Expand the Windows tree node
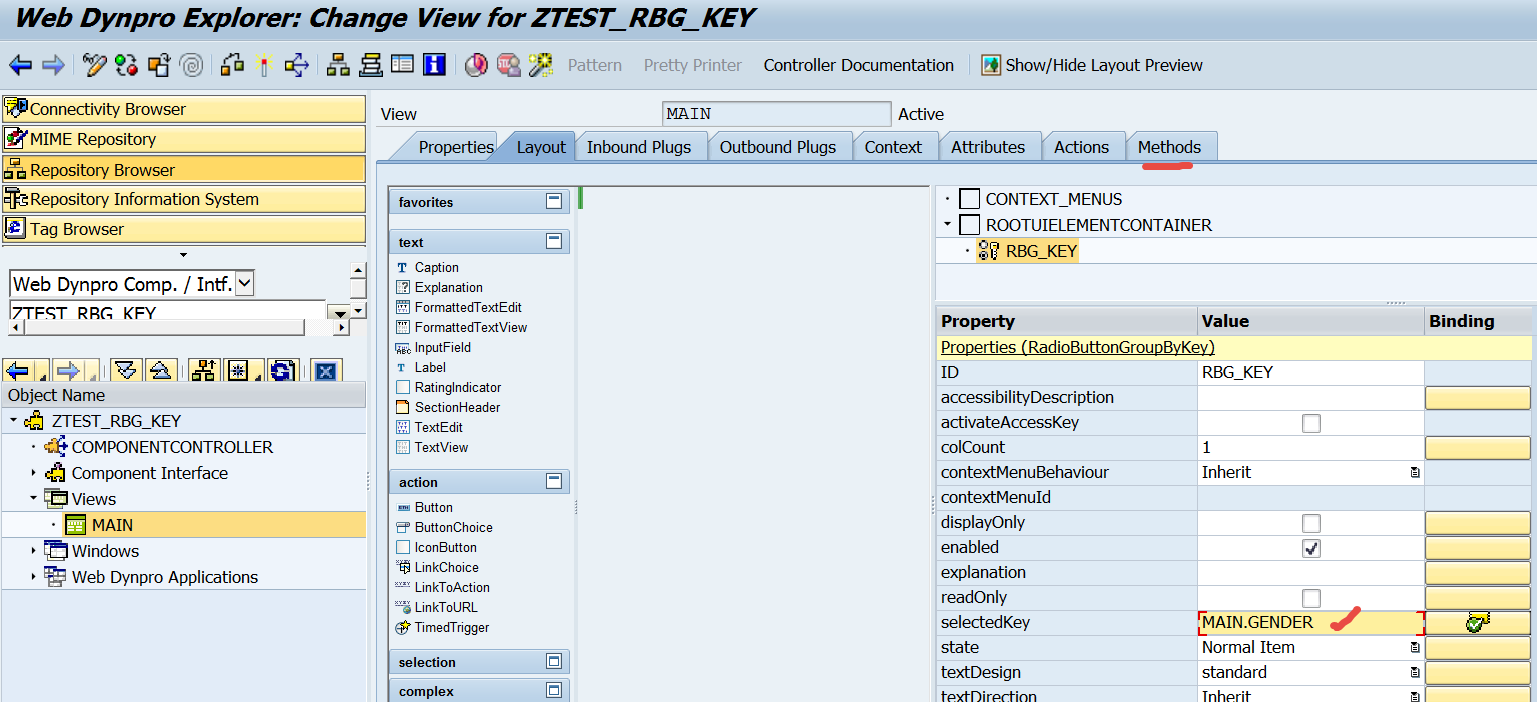1537x702 pixels. (x=33, y=551)
